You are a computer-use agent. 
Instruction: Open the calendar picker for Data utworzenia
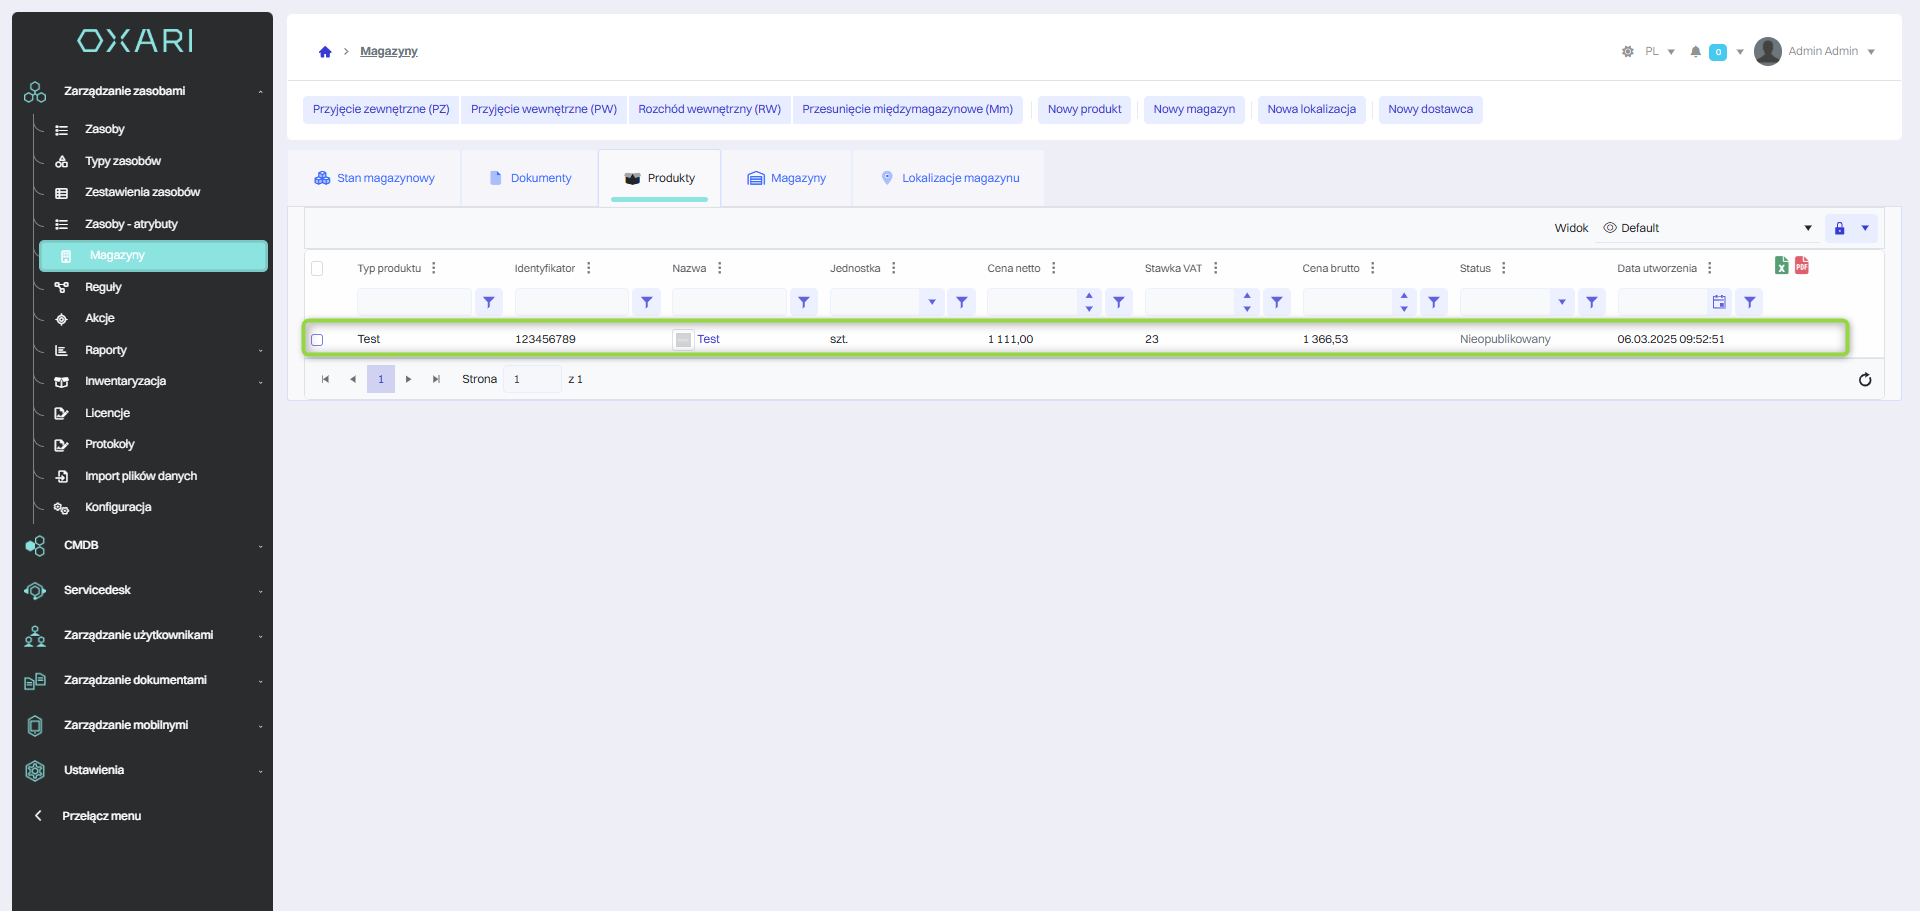[1719, 302]
